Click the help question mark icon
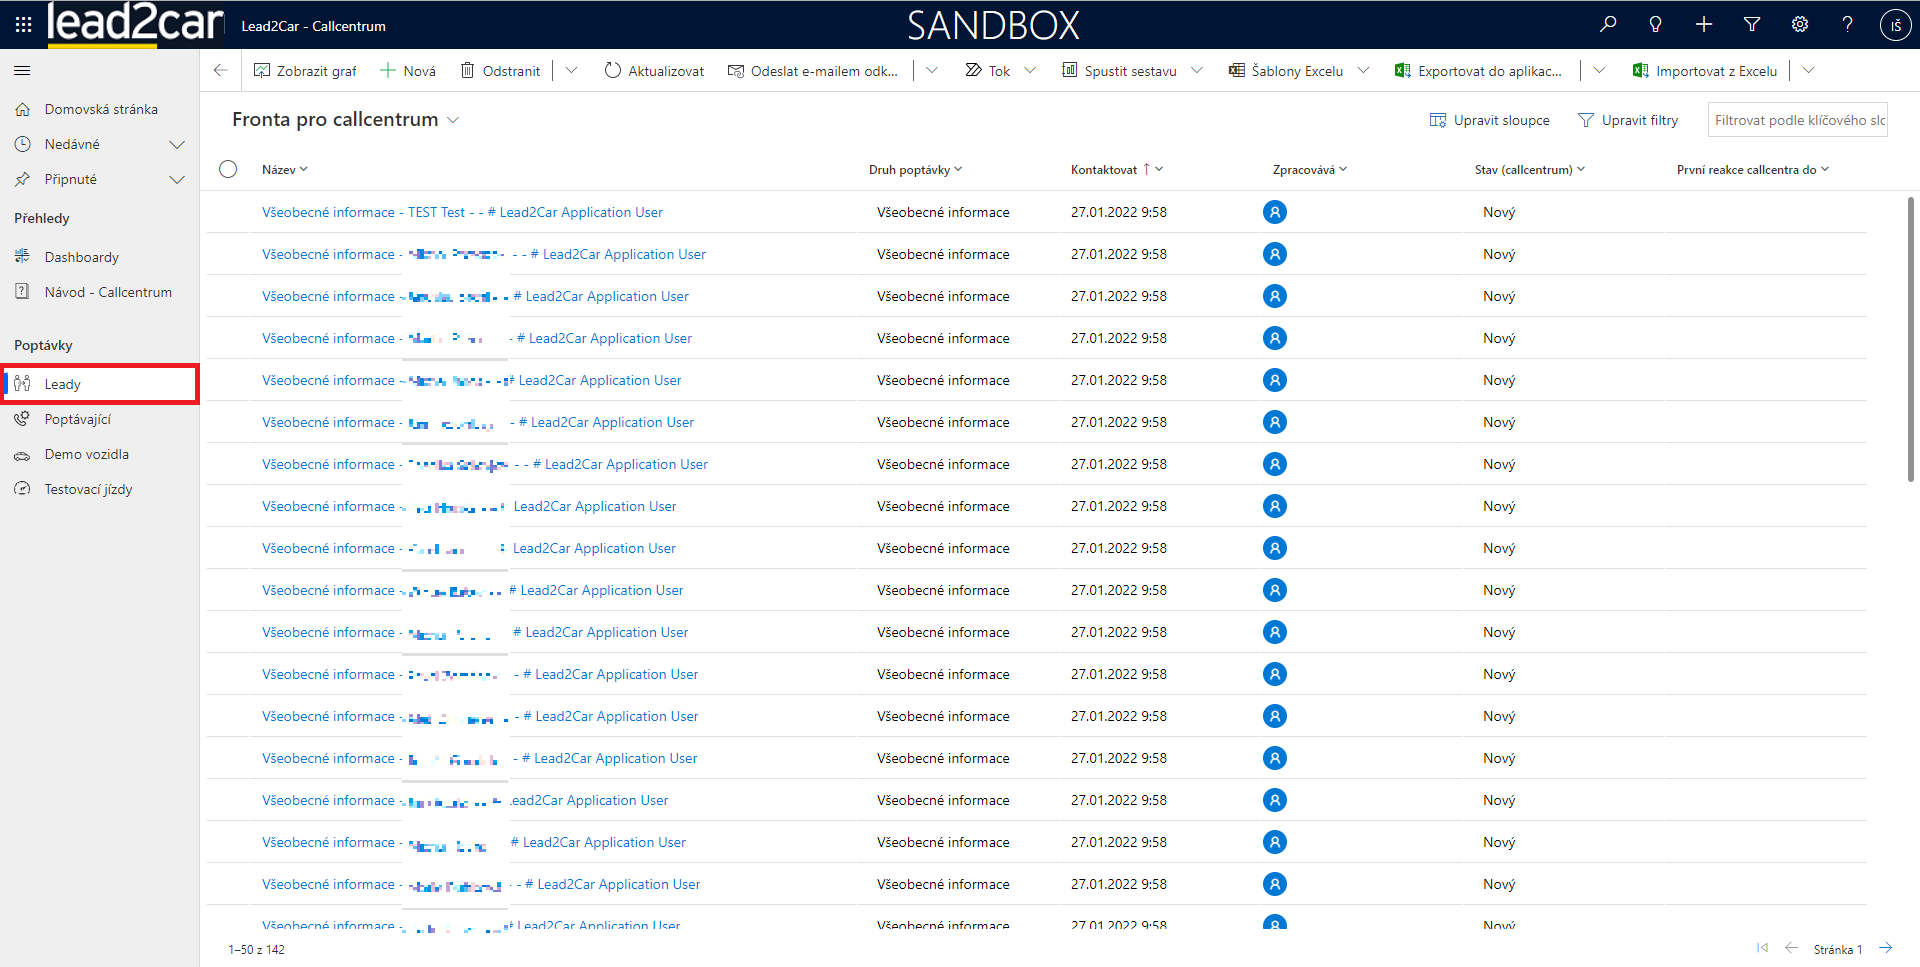Image resolution: width=1920 pixels, height=967 pixels. tap(1848, 25)
